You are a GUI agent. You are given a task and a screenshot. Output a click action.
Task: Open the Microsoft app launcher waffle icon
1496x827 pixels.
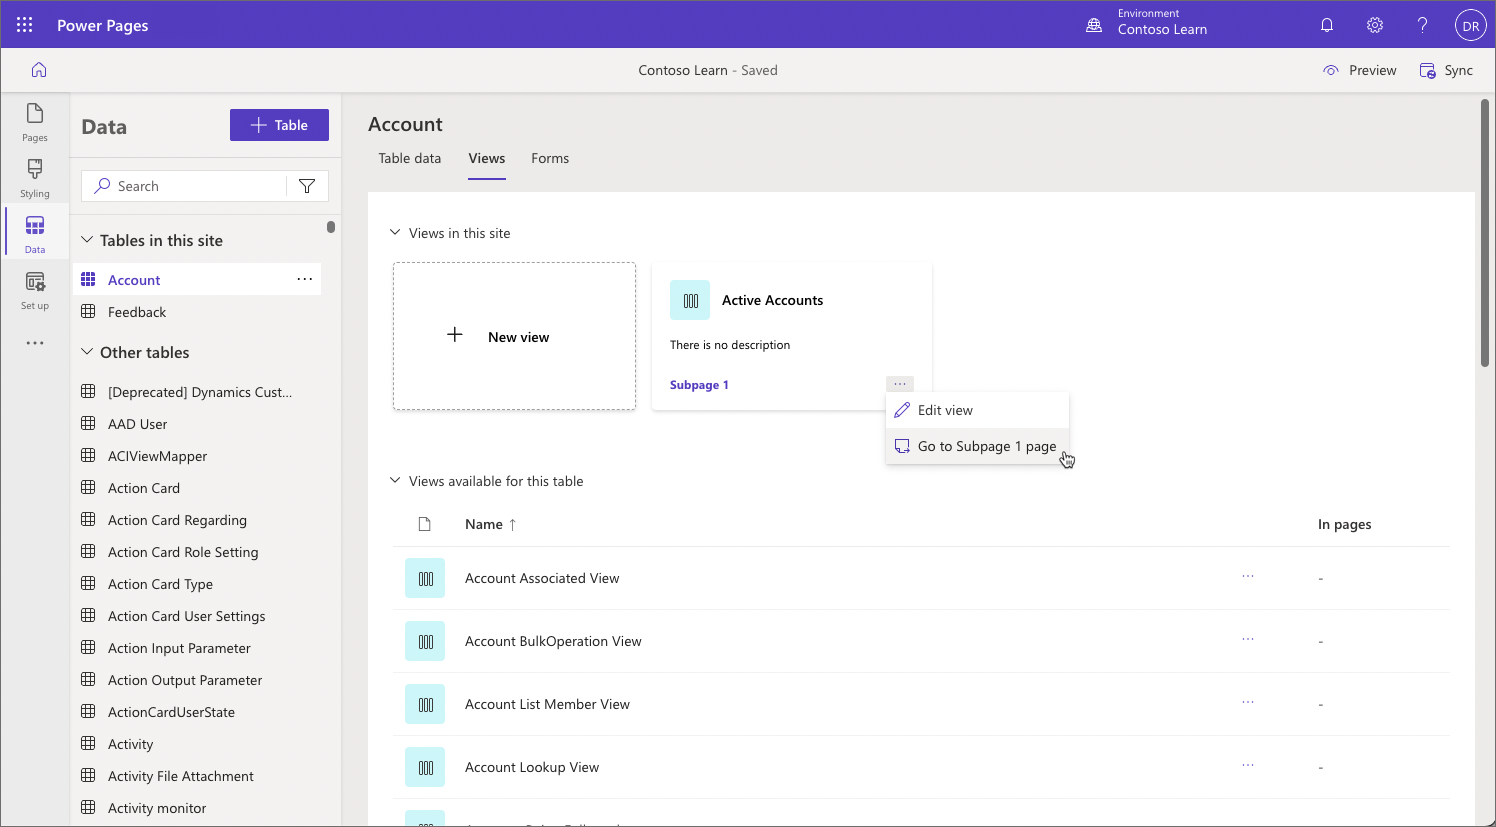24,24
